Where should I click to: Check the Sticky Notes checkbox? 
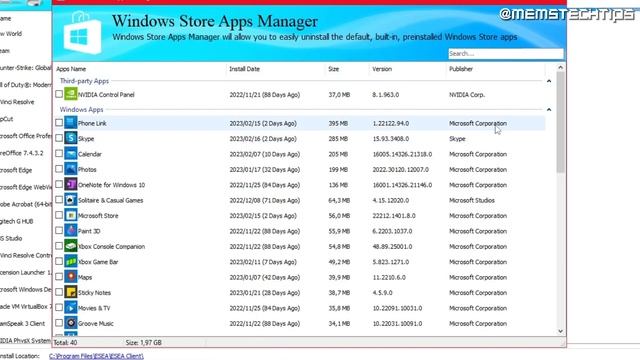pos(59,292)
